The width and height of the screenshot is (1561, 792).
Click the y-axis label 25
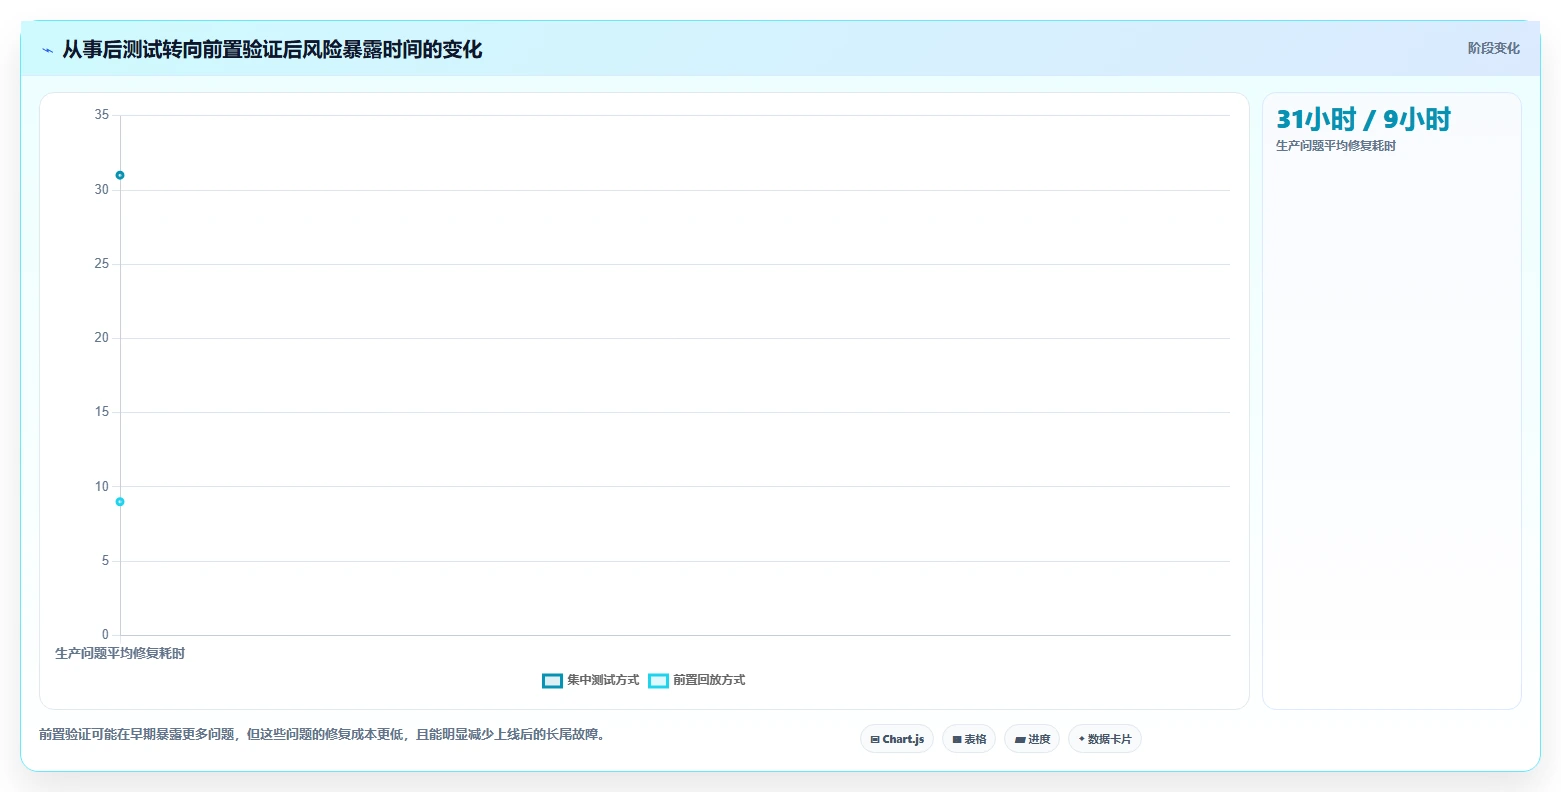[102, 264]
